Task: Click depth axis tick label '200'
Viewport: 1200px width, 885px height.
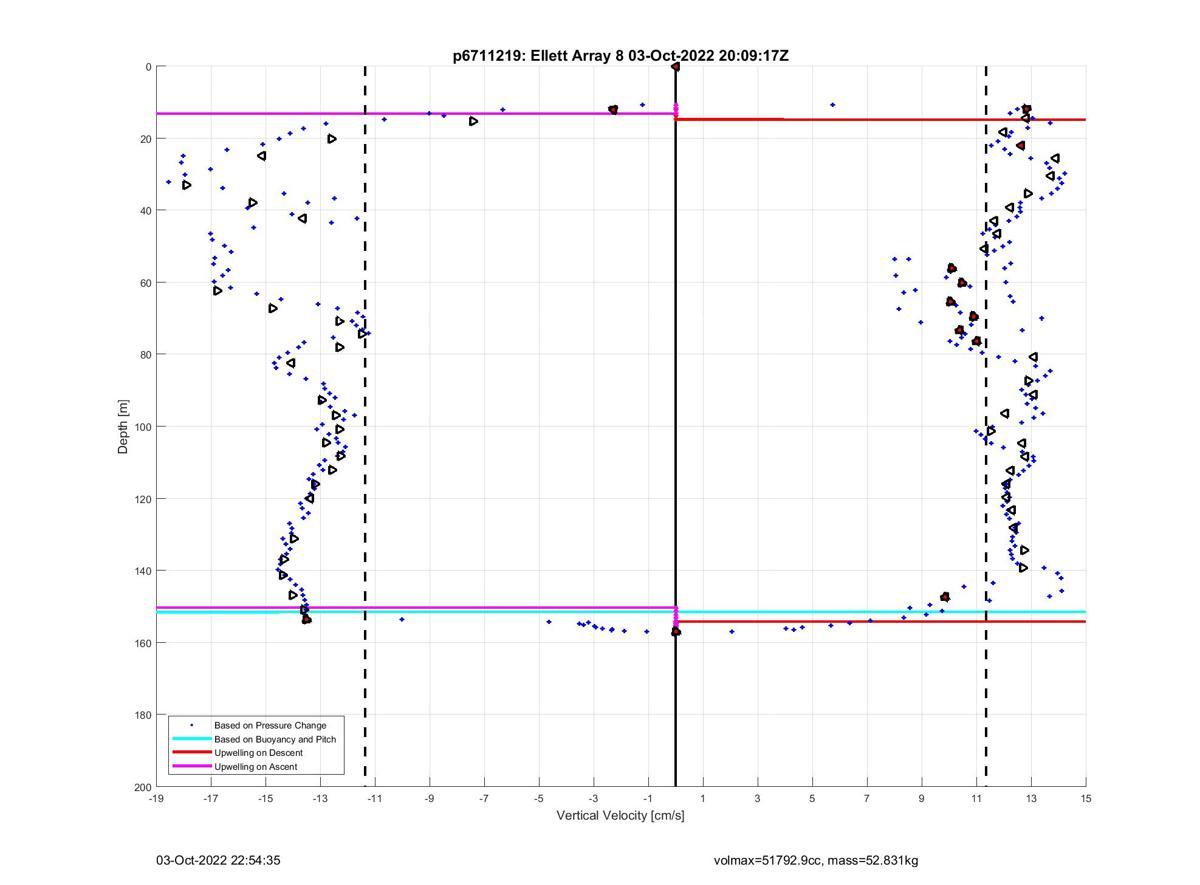Action: click(x=142, y=787)
